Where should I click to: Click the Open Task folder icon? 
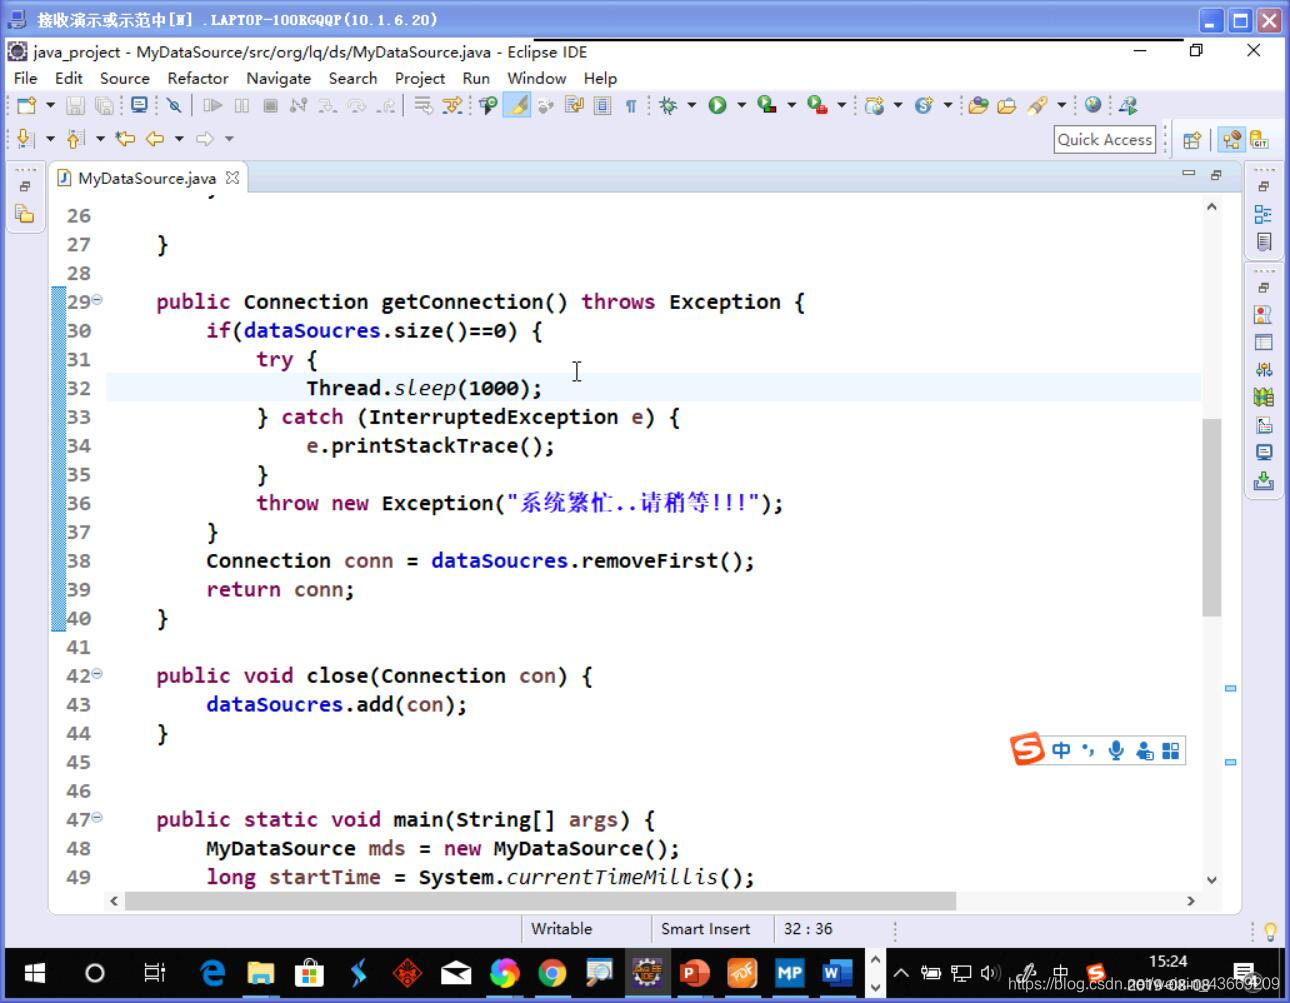[x=1007, y=105]
